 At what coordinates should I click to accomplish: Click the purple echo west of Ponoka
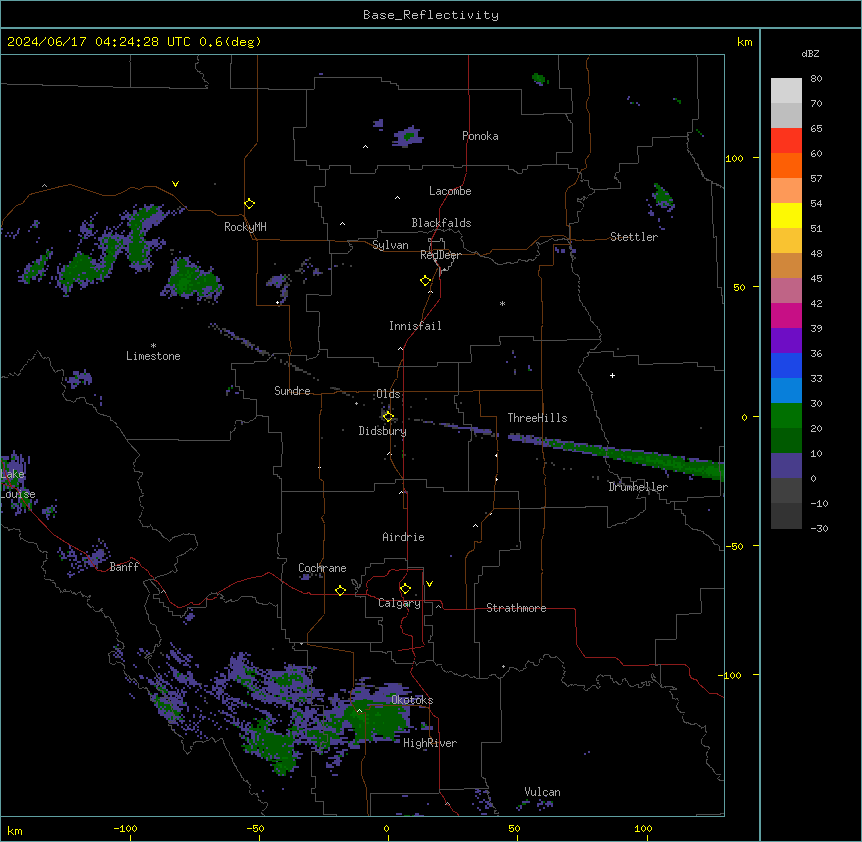point(407,136)
